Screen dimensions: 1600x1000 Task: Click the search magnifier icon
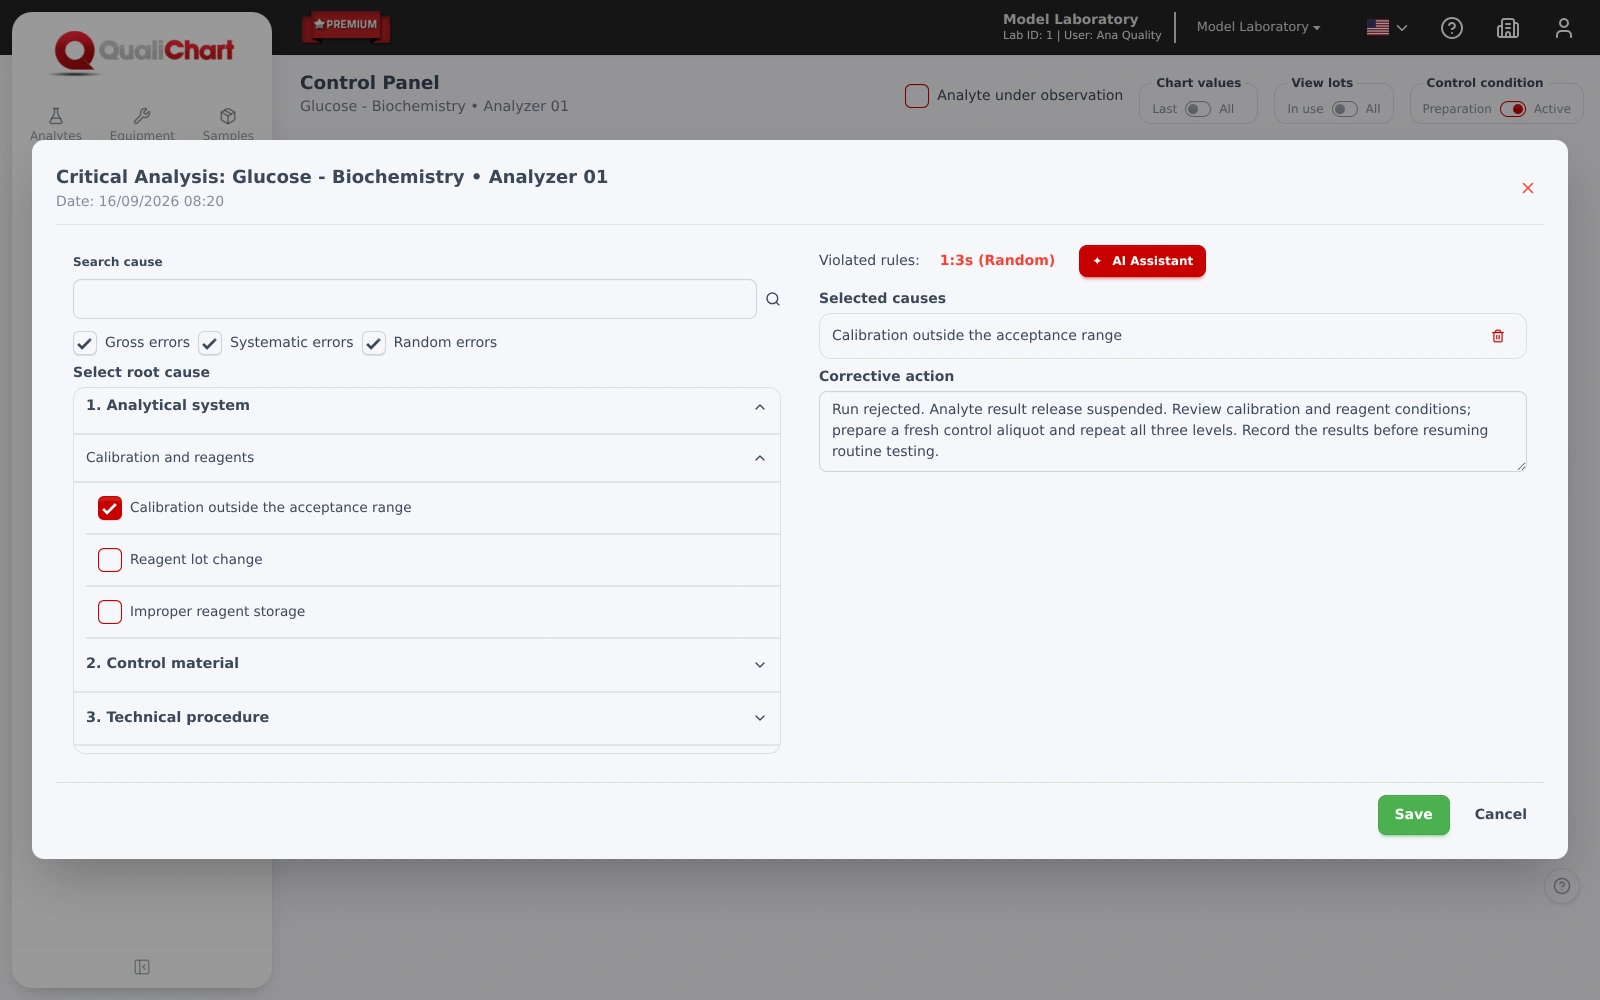[x=773, y=299]
